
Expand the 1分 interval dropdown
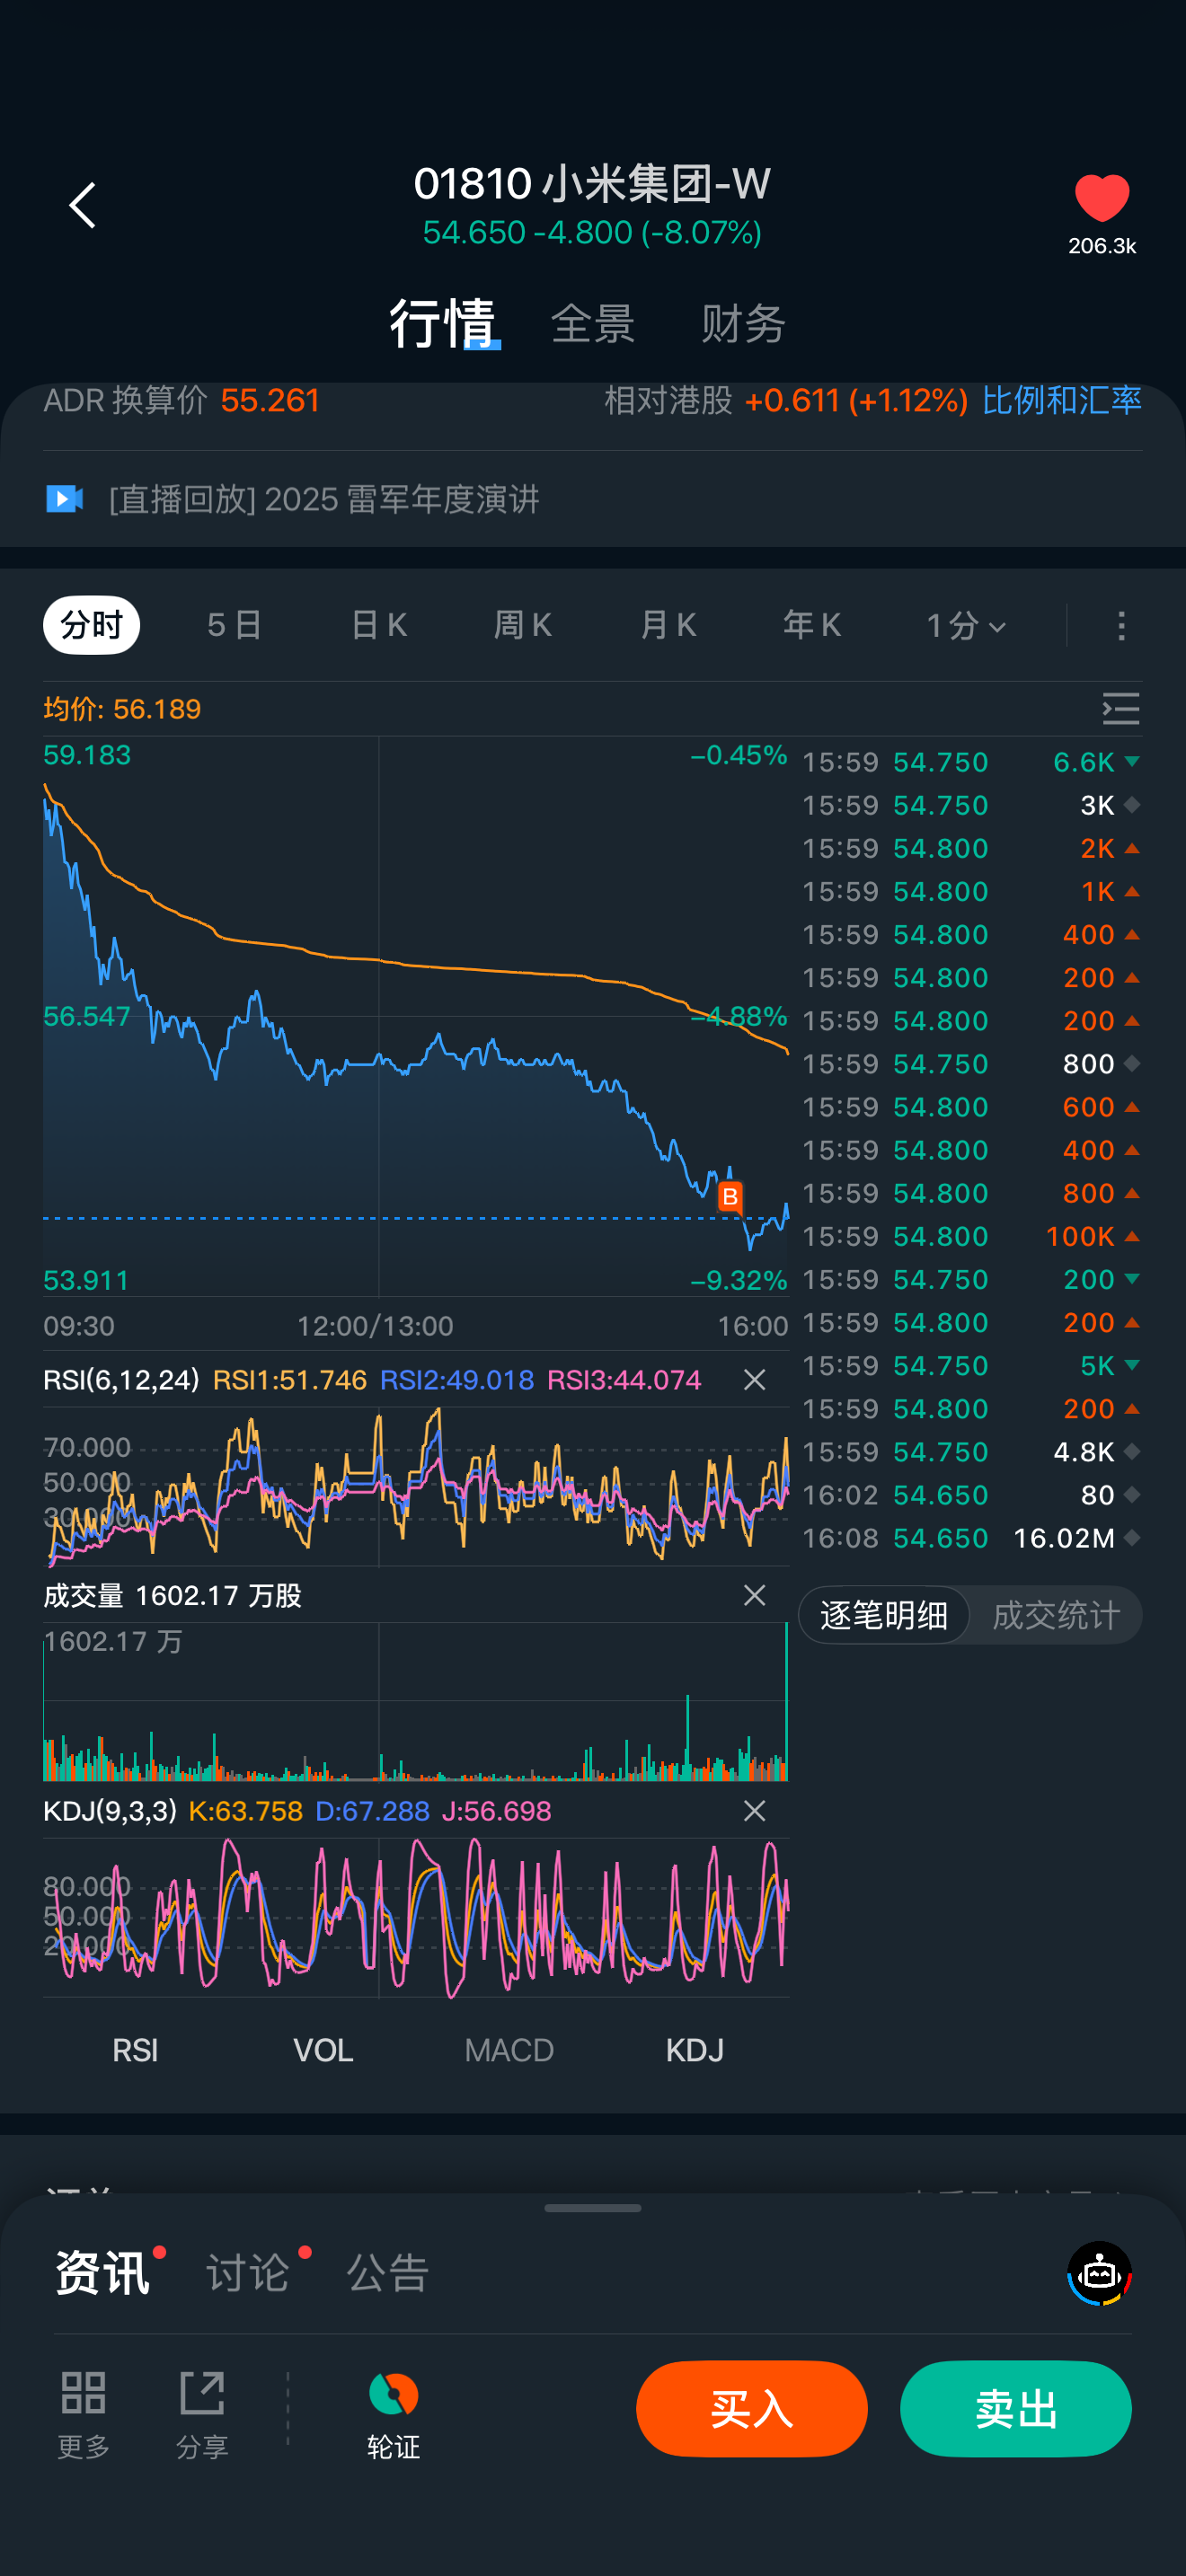pyautogui.click(x=966, y=626)
